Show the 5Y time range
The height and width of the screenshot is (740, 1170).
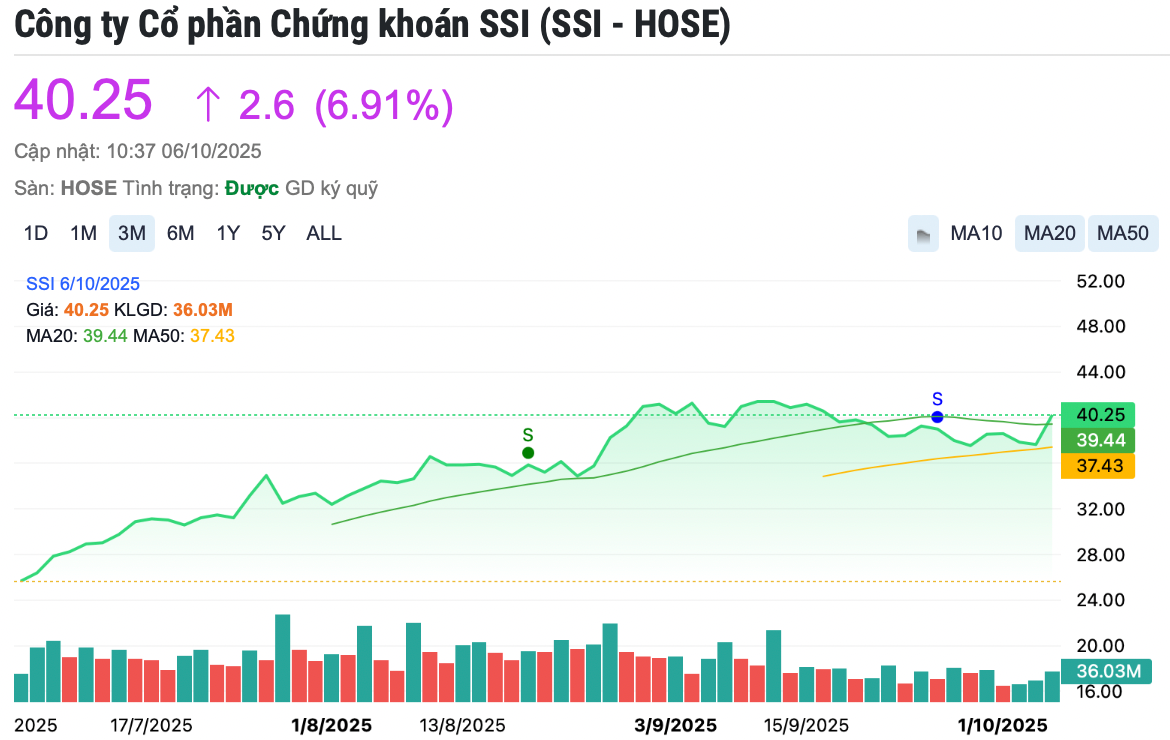pos(273,234)
